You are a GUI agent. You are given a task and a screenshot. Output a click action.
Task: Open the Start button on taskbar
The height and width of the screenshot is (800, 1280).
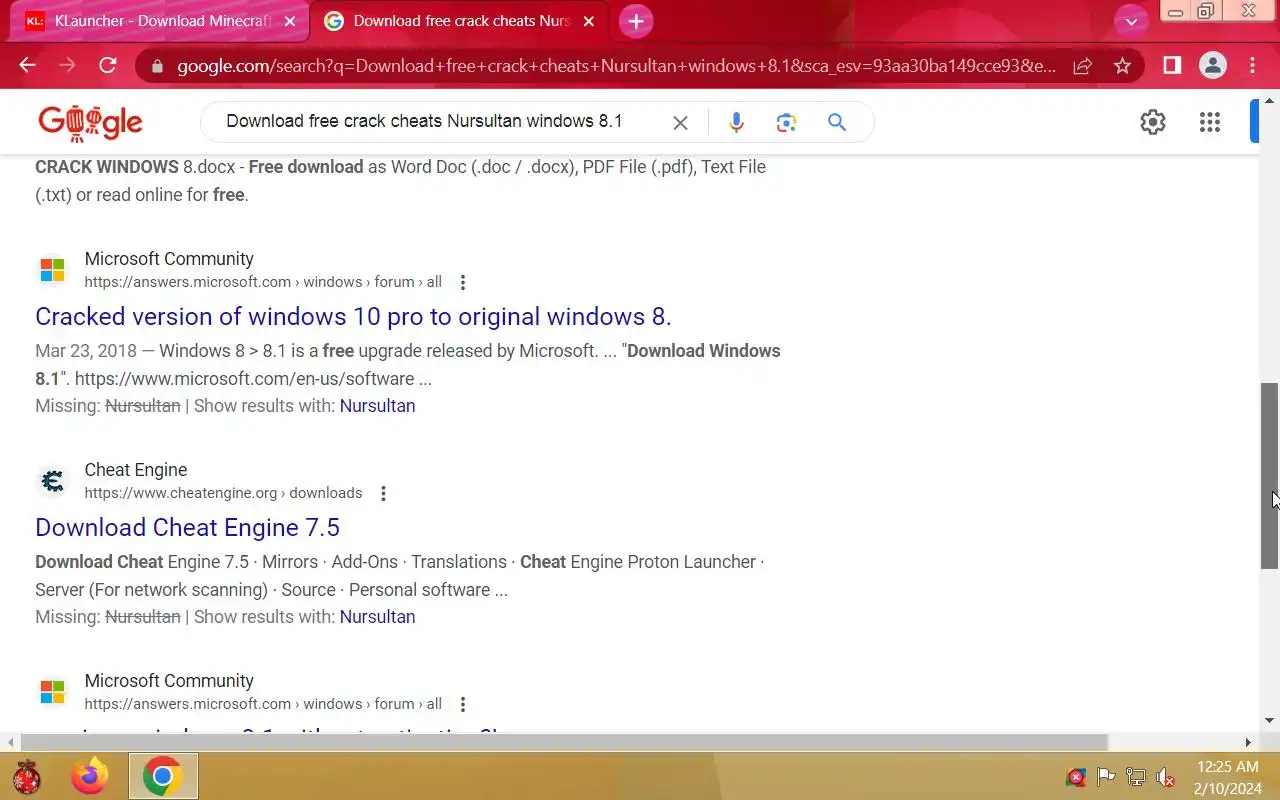click(26, 776)
